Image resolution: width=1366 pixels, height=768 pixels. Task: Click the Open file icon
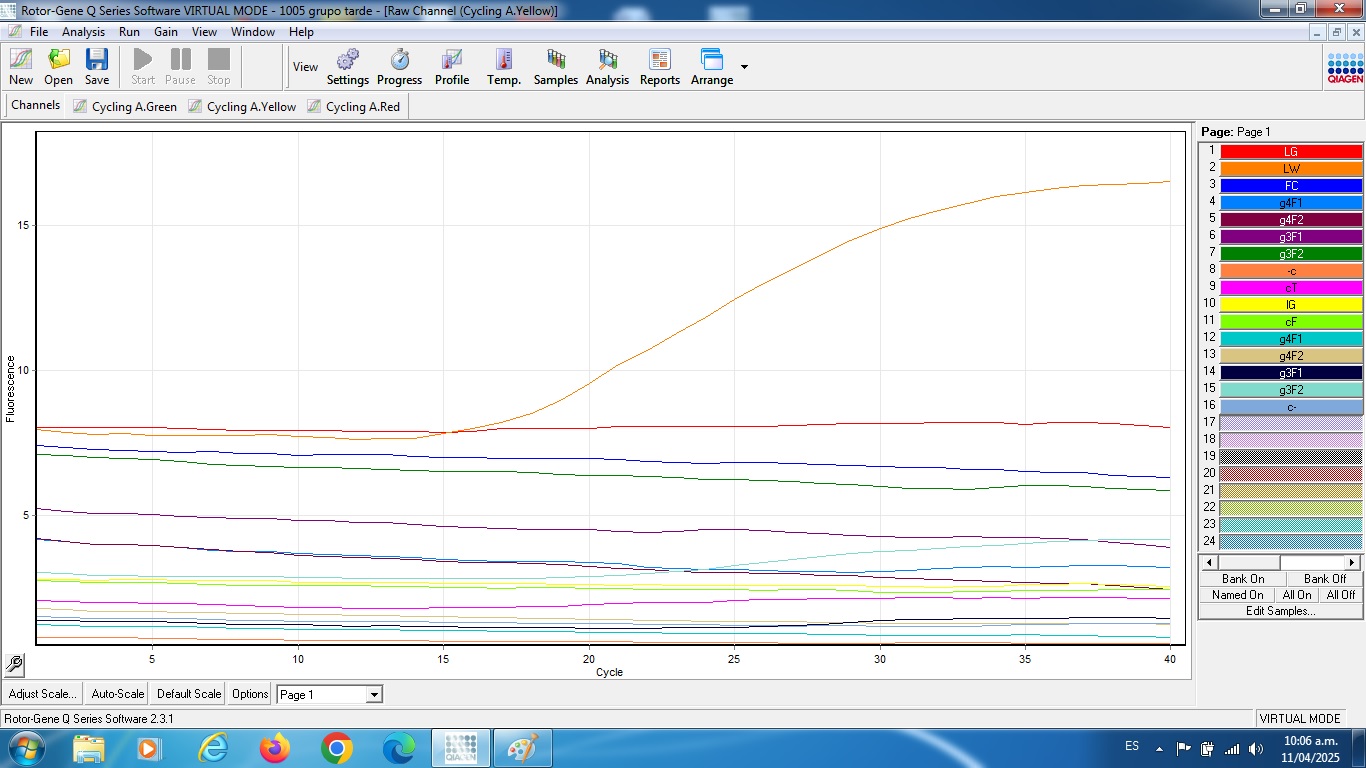(58, 67)
